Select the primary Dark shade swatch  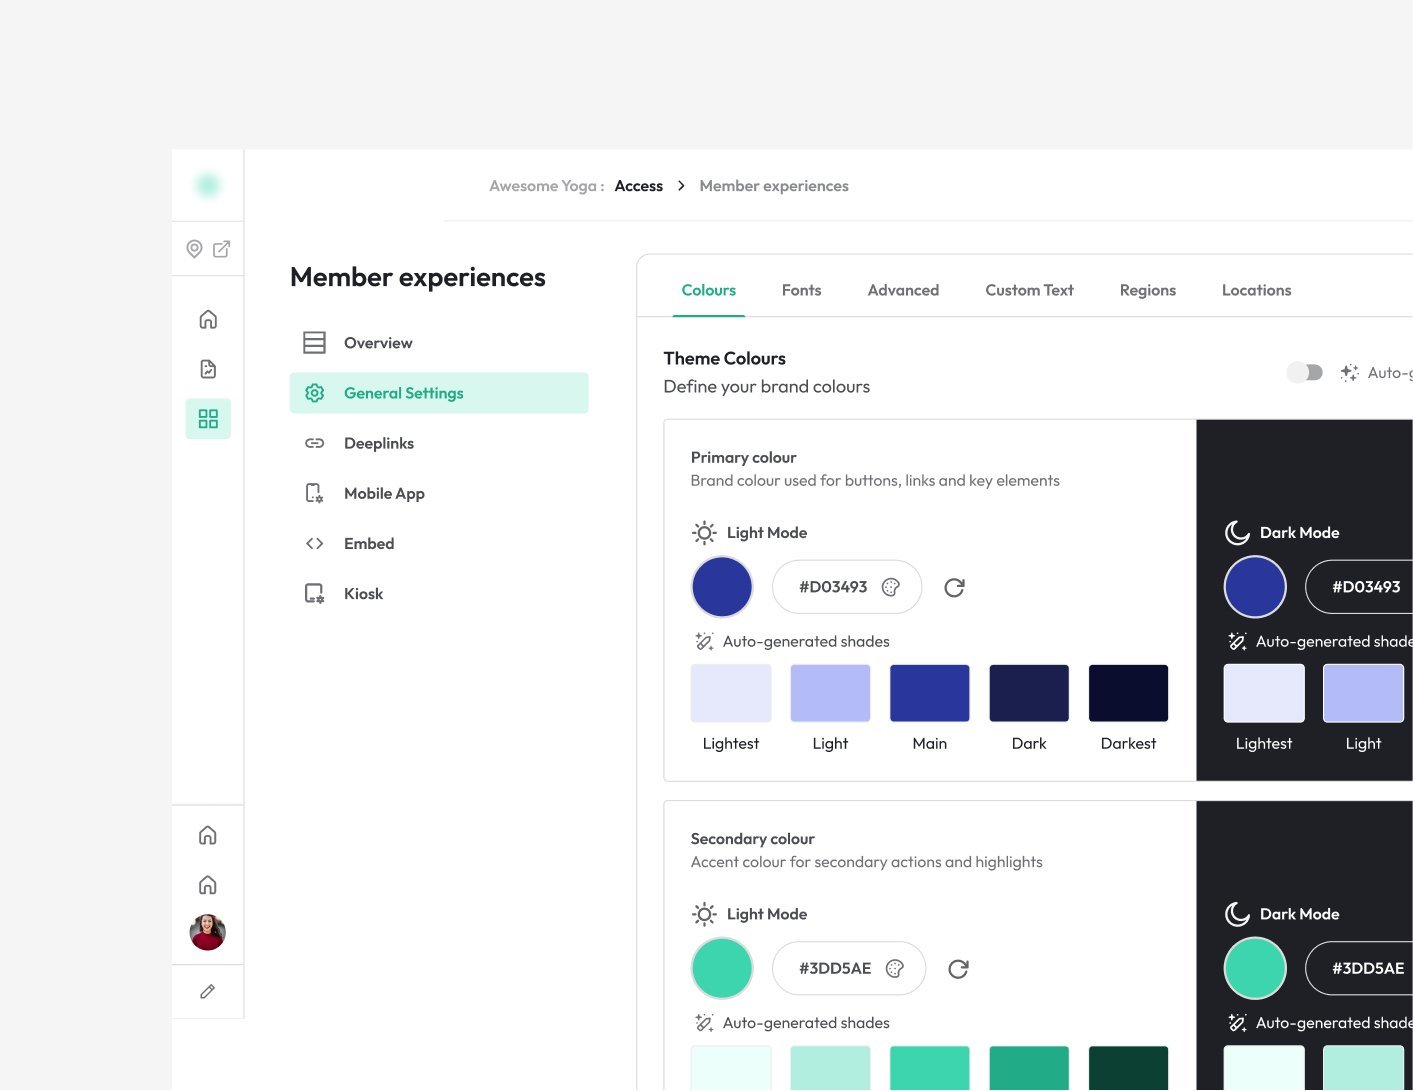tap(1029, 693)
